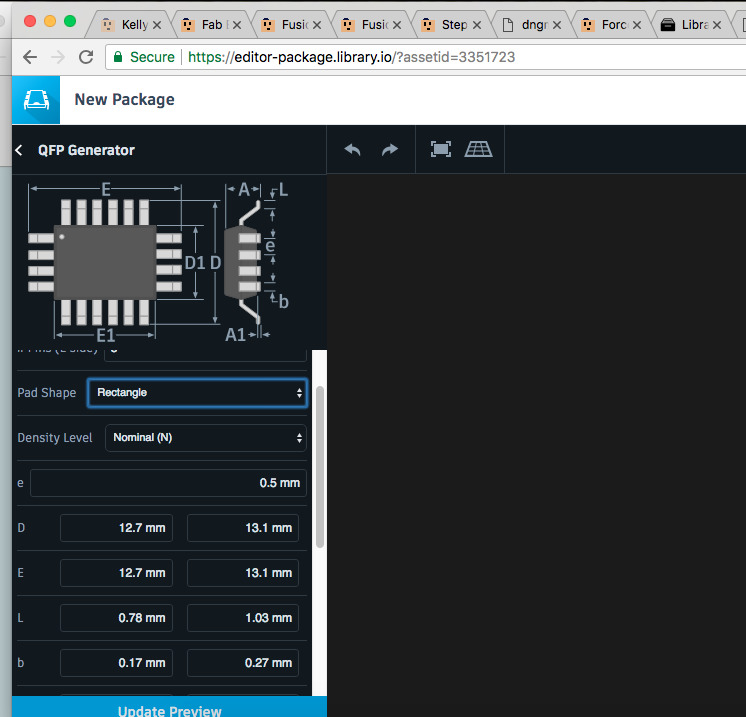Close the Libra tab
Screen dimensions: 746x717
click(x=717, y=25)
